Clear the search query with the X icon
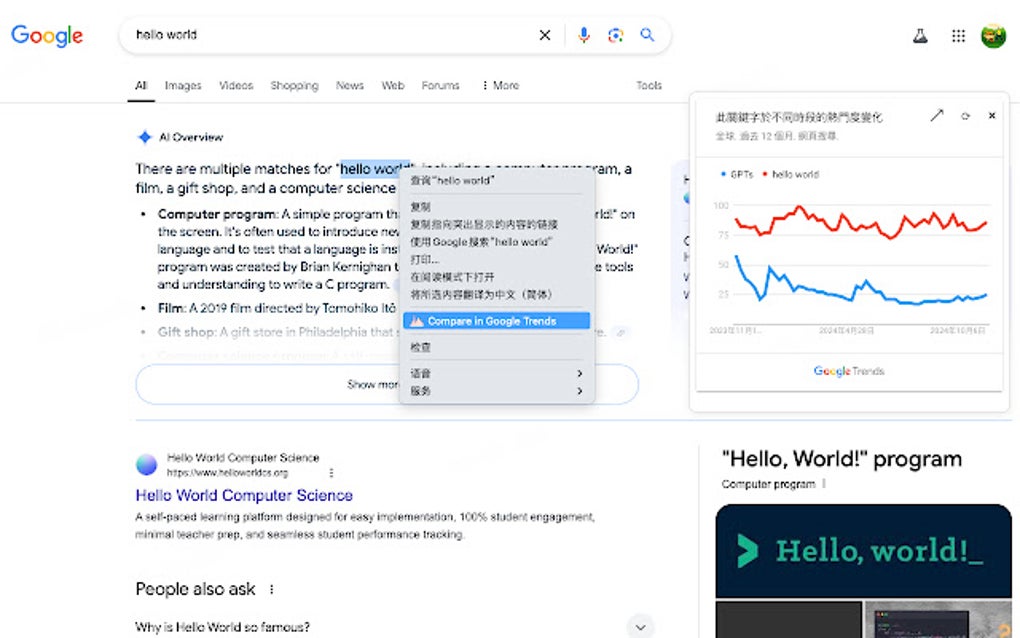This screenshot has height=638, width=1020. tap(545, 34)
